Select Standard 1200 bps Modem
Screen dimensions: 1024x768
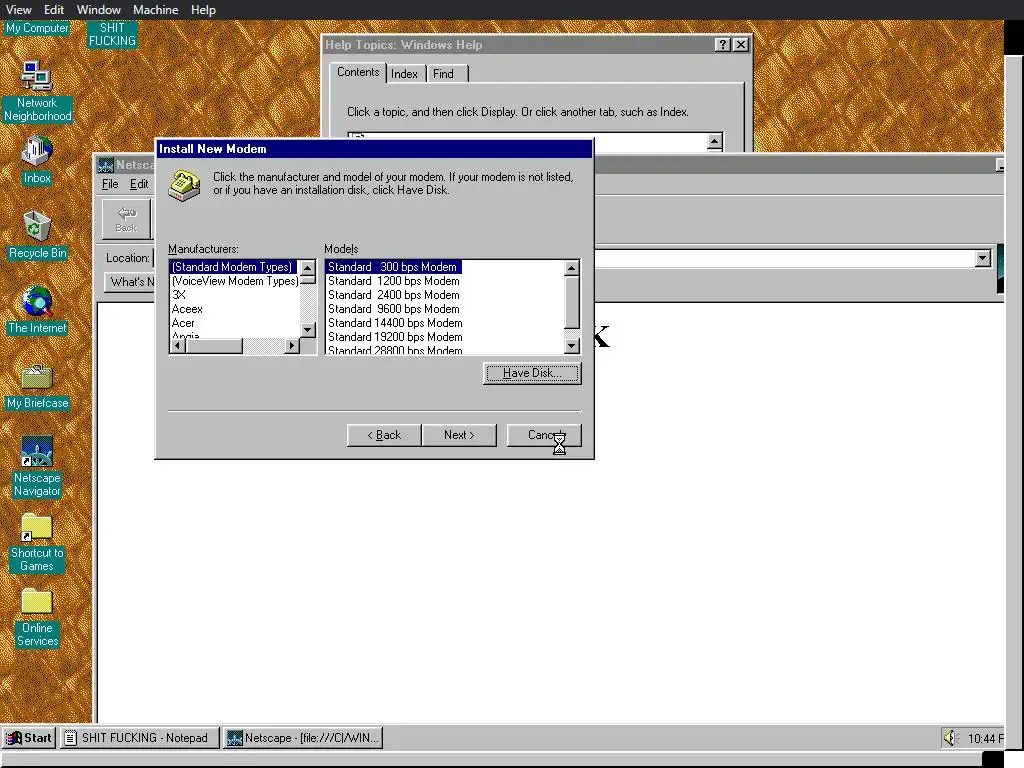click(394, 281)
